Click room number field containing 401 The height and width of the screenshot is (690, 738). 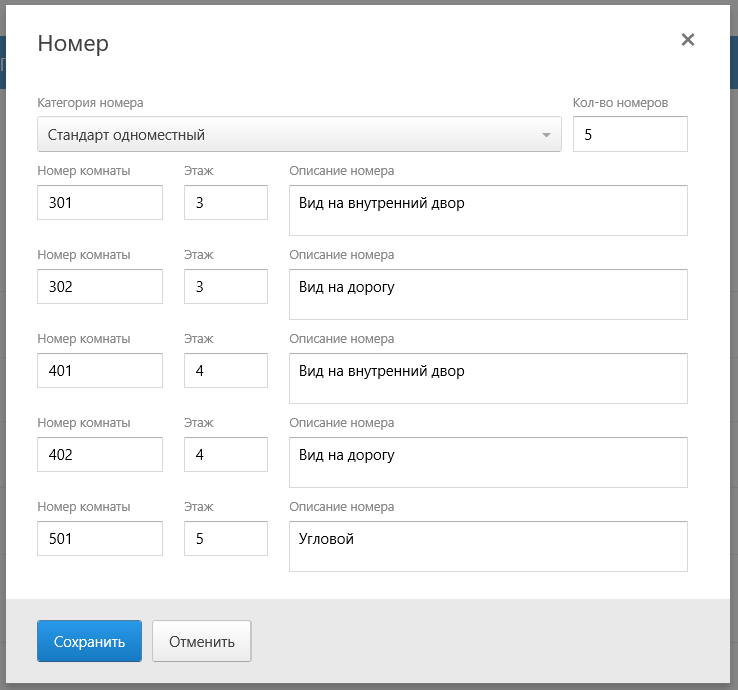(x=100, y=371)
